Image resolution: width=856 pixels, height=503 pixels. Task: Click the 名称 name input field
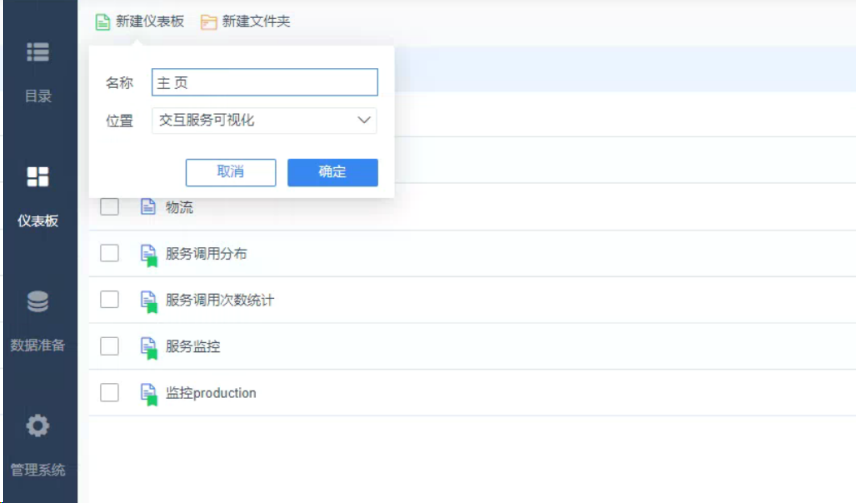point(264,83)
